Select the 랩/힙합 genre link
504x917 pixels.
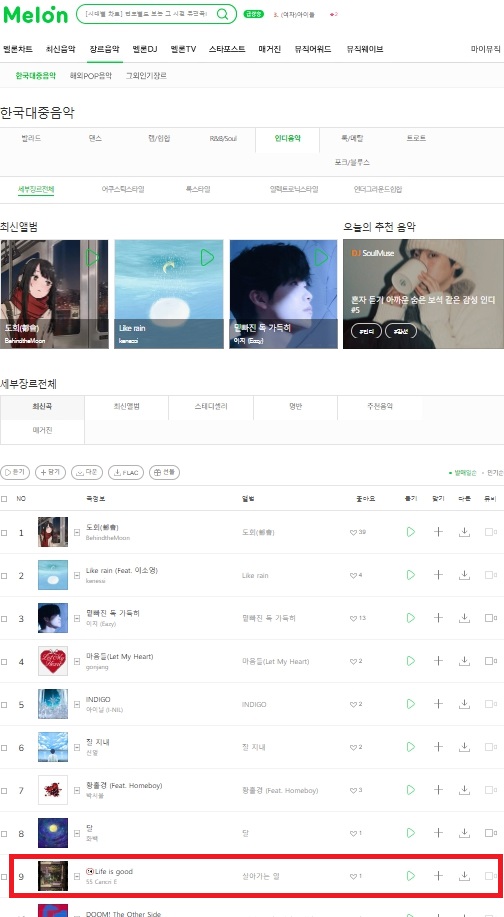[159, 139]
